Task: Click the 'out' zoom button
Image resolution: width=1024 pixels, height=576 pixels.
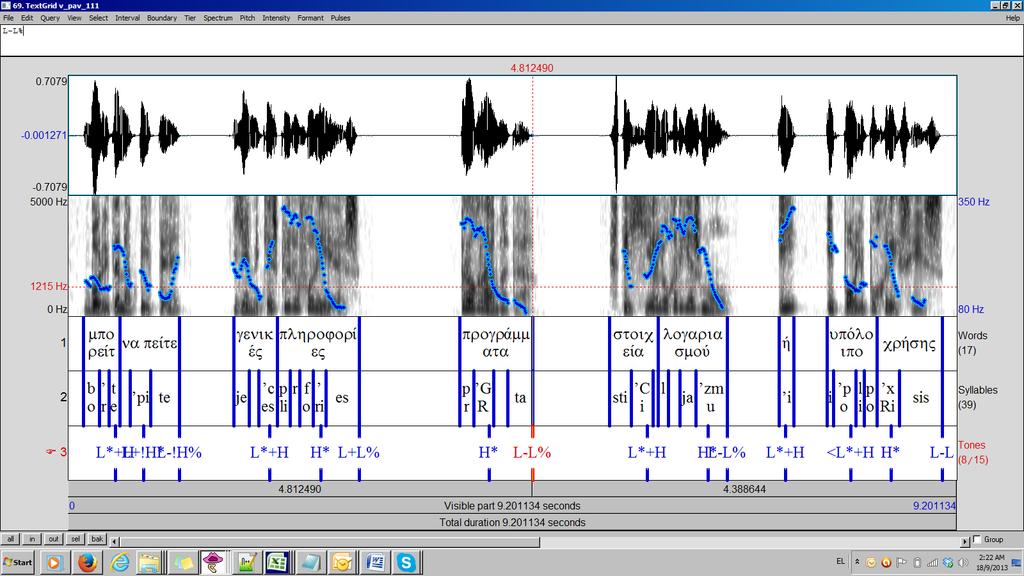Action: click(x=54, y=539)
